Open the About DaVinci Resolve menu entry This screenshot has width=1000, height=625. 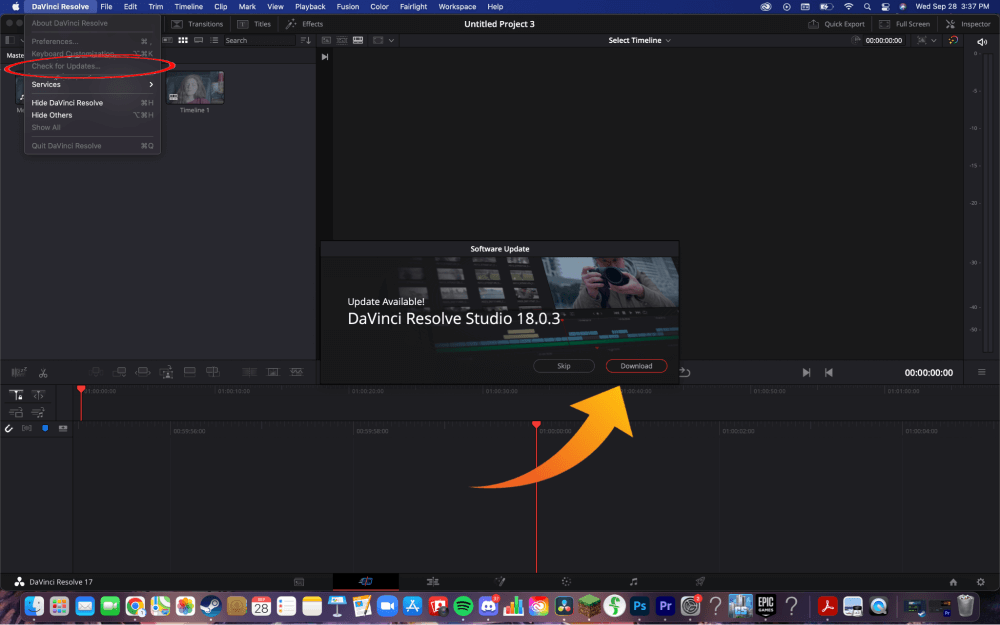[70, 23]
